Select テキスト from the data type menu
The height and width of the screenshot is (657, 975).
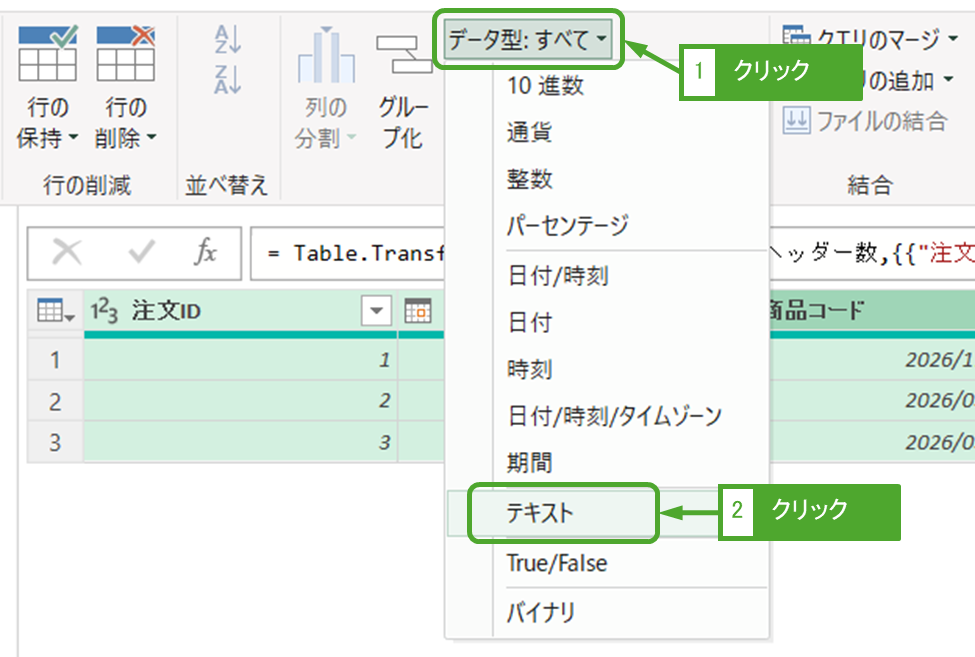pos(540,513)
